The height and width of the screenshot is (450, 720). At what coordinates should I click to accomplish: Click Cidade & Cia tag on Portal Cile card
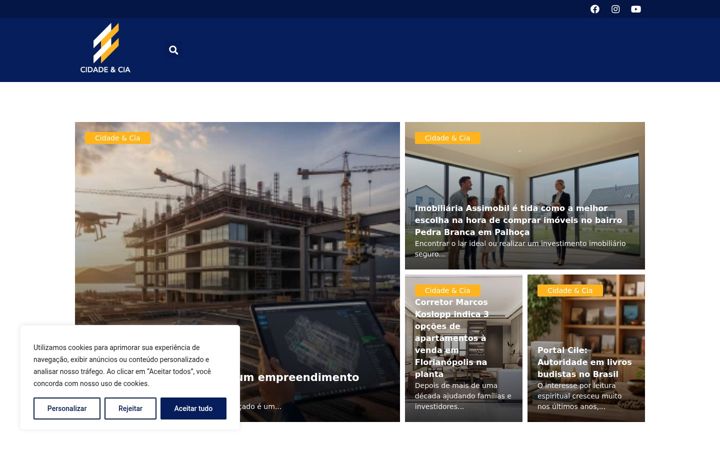click(x=570, y=291)
